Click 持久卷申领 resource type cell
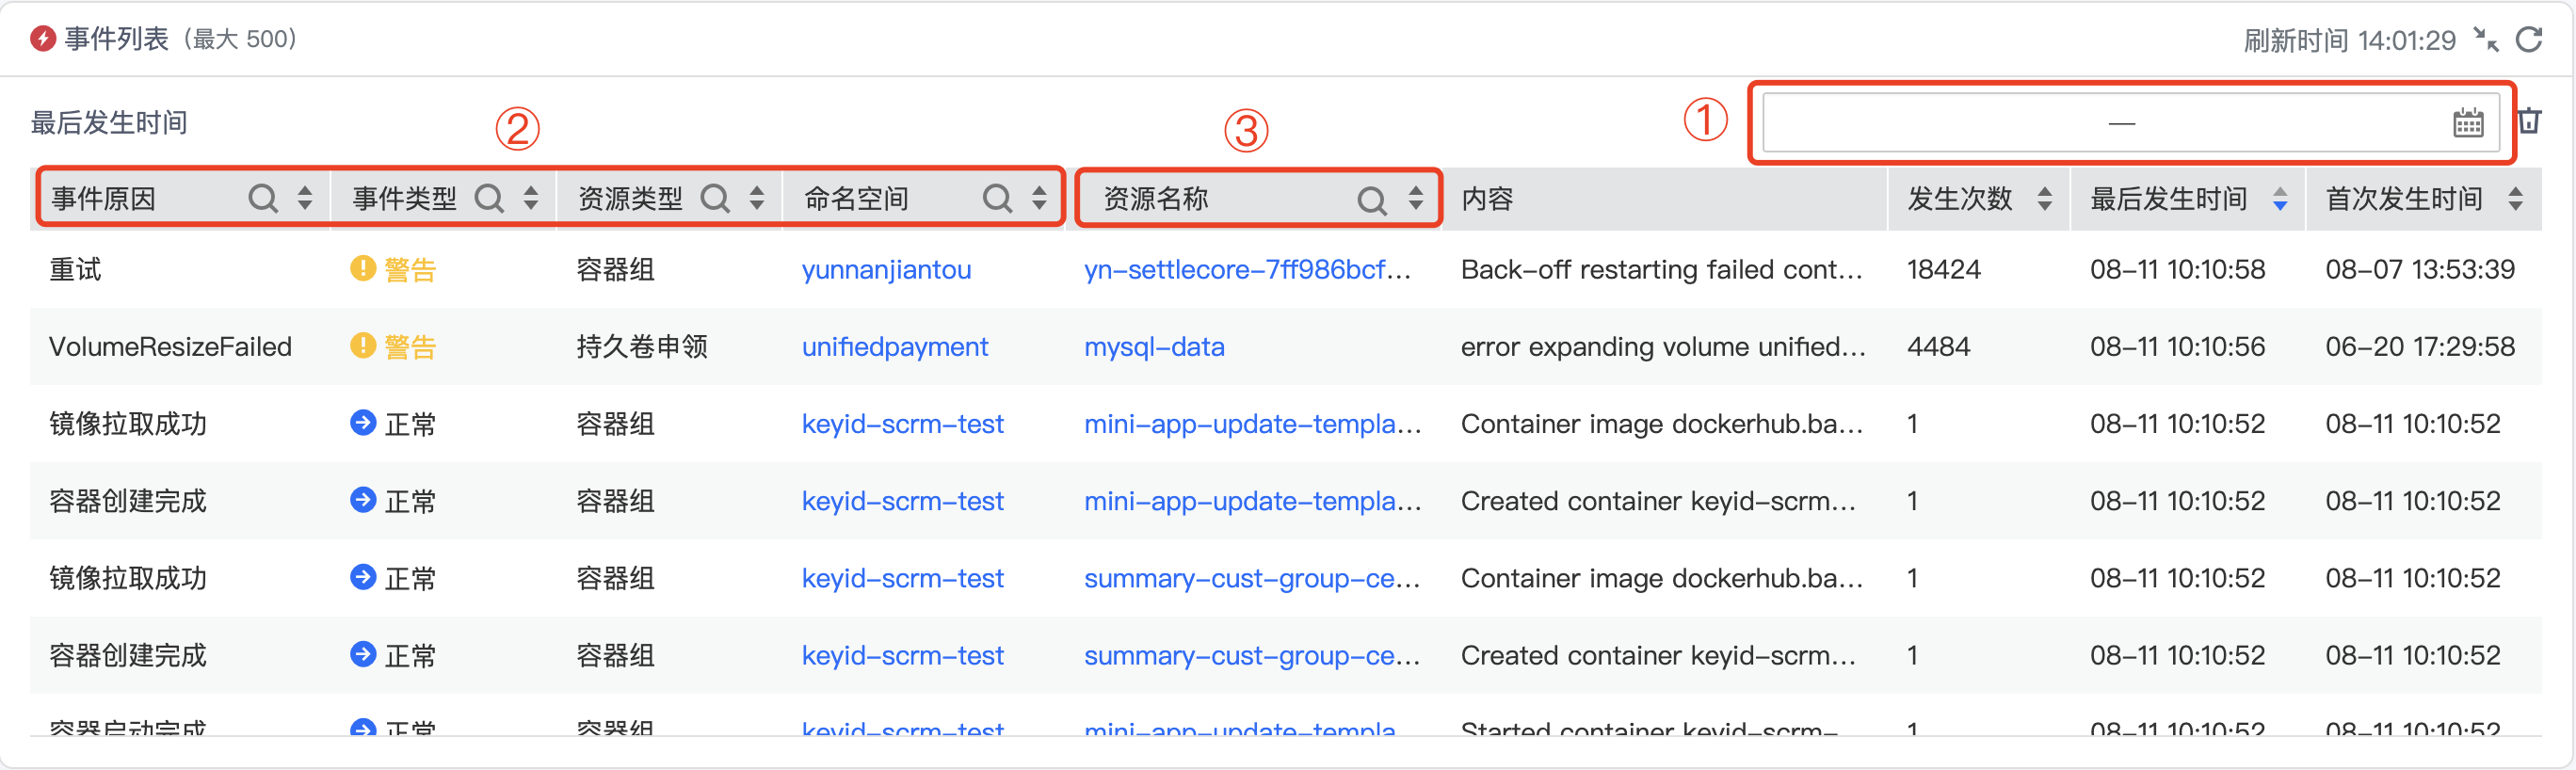The width and height of the screenshot is (2576, 770). click(x=641, y=347)
